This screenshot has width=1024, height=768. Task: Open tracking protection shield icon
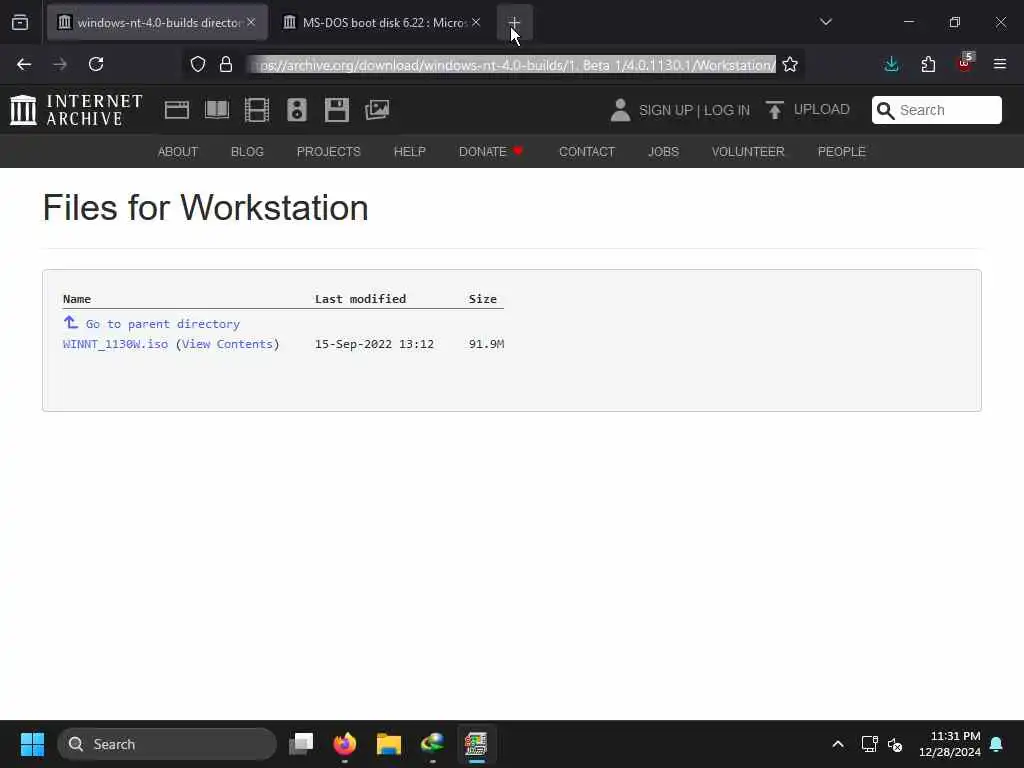198,64
